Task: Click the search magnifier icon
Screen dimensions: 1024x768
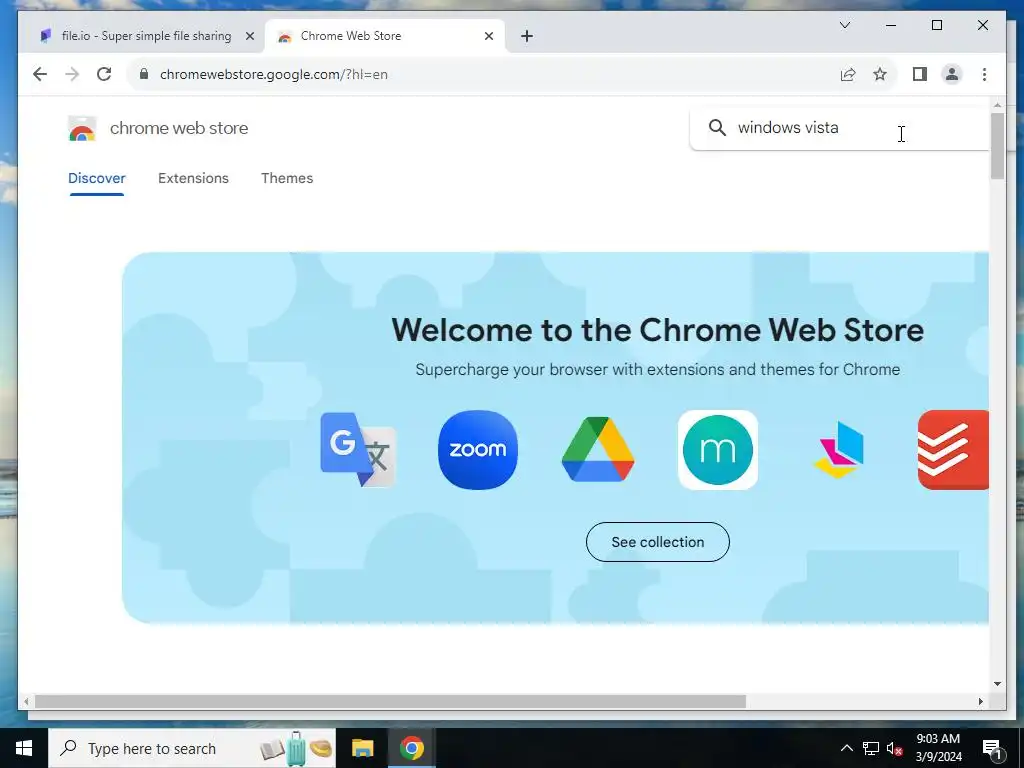Action: [x=717, y=128]
